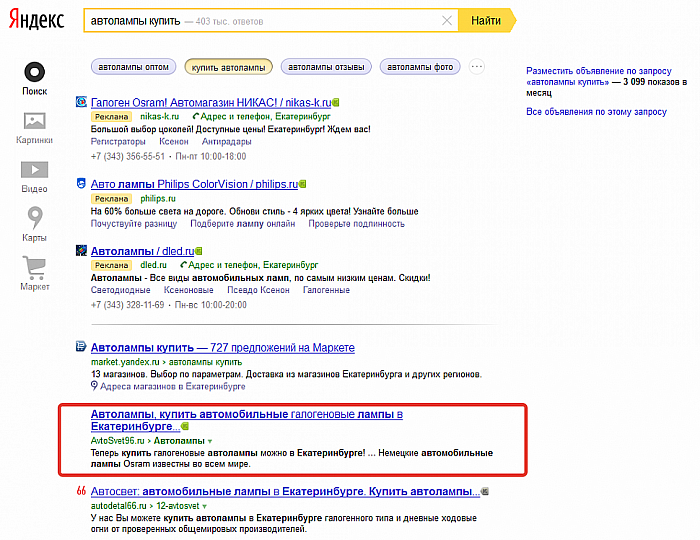
Task: Open Автолампы купить 727 предложений на Маркете
Action: pos(222,348)
